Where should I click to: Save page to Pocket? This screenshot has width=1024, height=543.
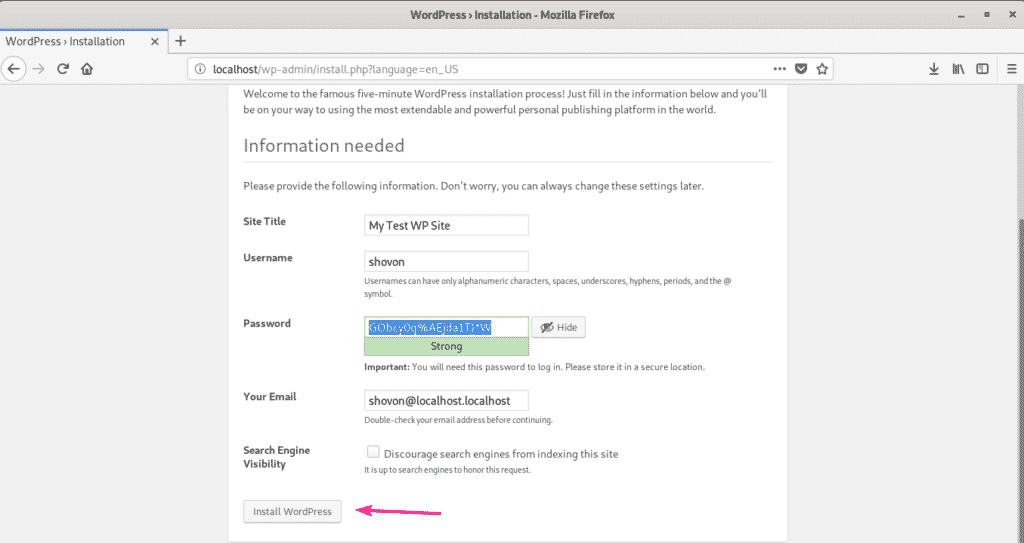pos(800,69)
